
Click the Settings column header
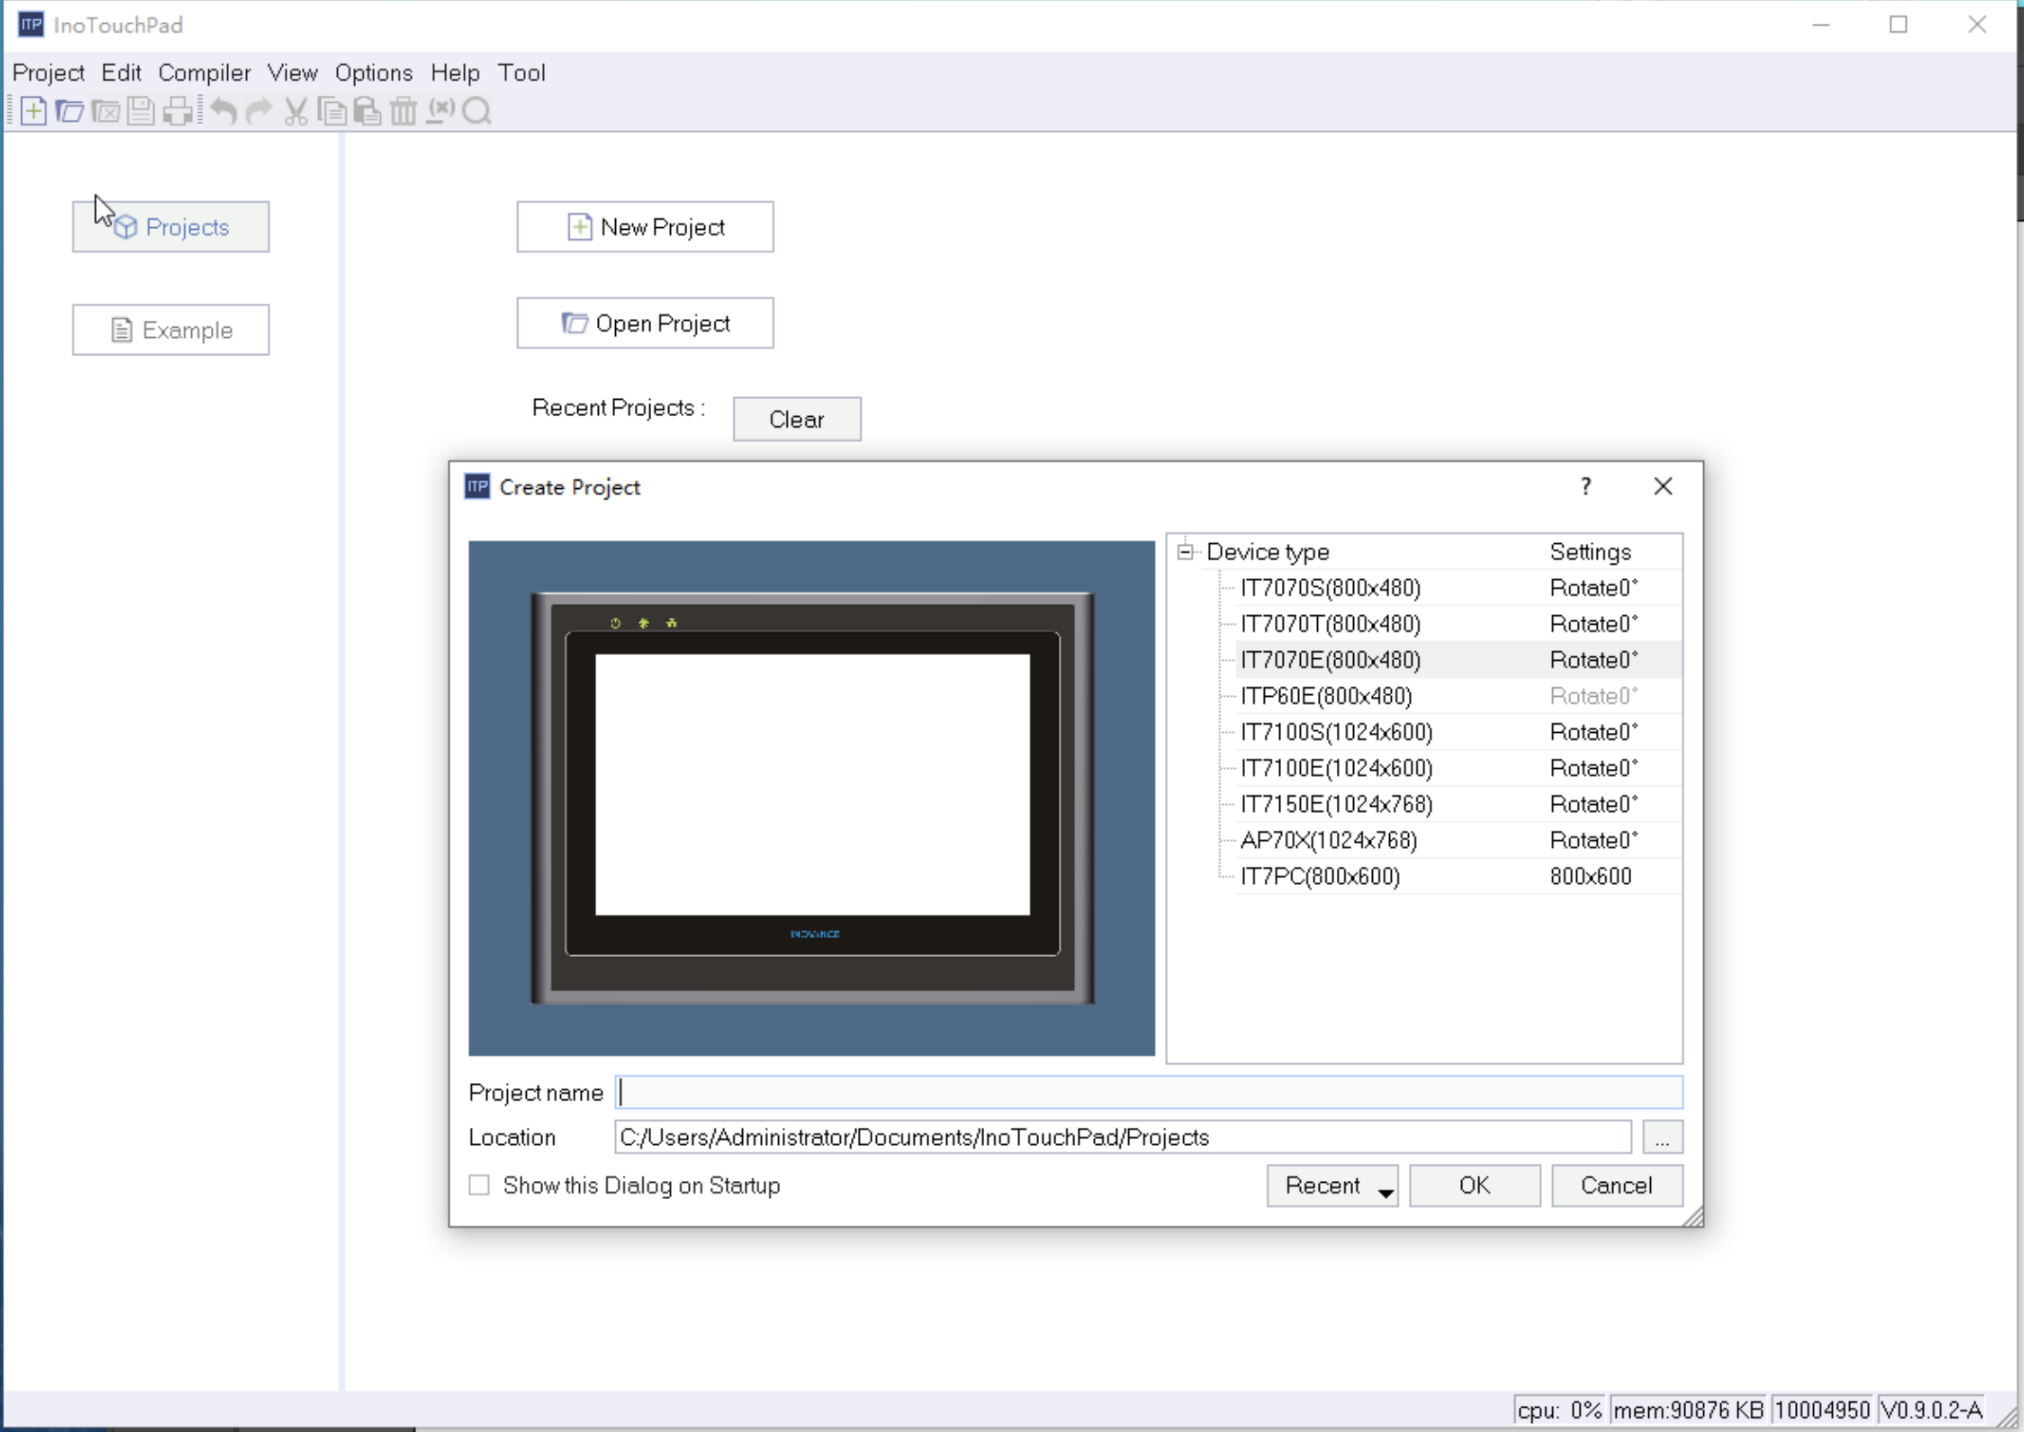(1590, 552)
